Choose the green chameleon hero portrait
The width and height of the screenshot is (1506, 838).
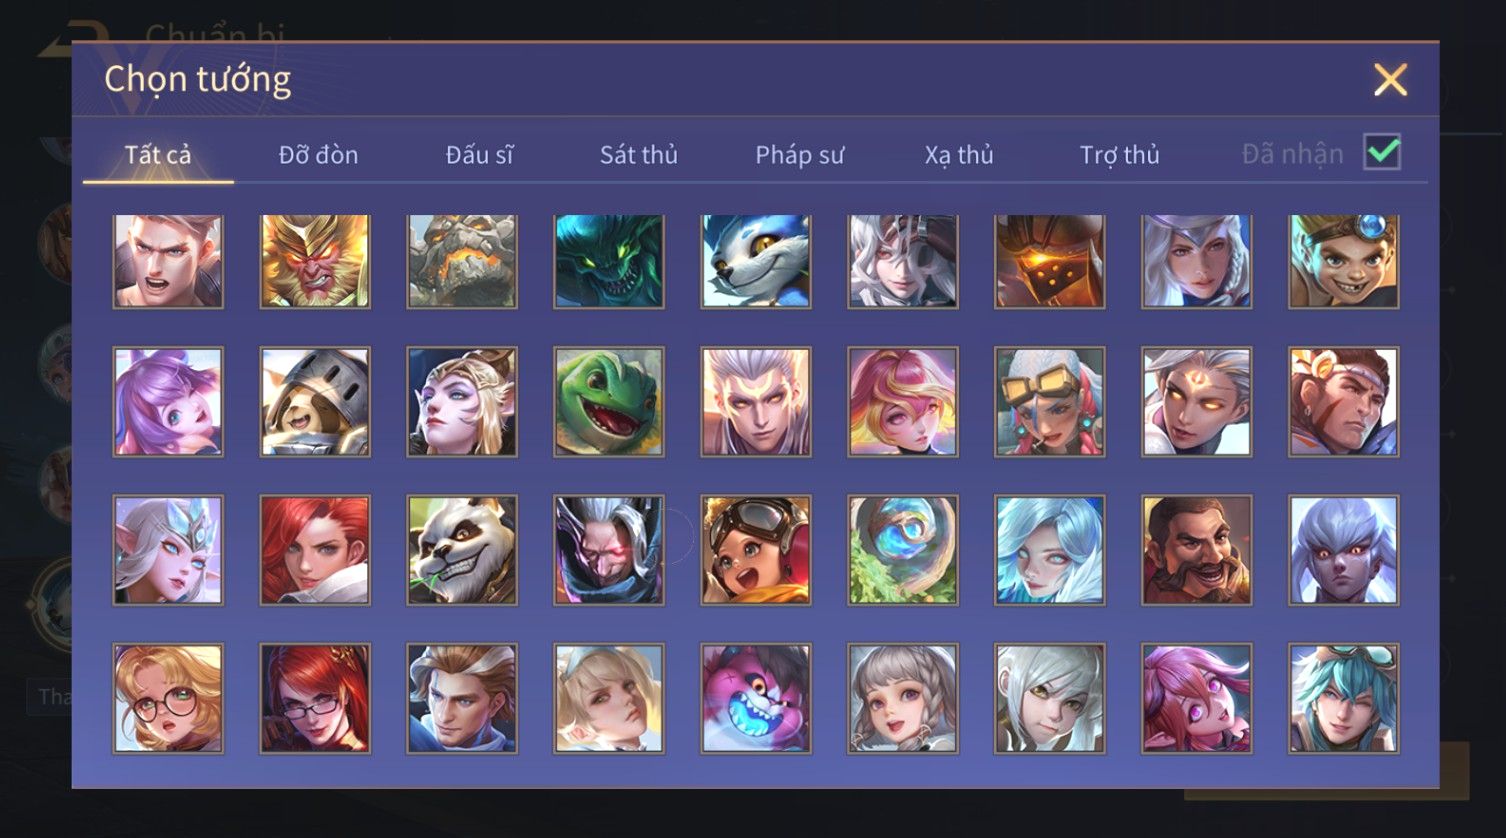point(609,402)
